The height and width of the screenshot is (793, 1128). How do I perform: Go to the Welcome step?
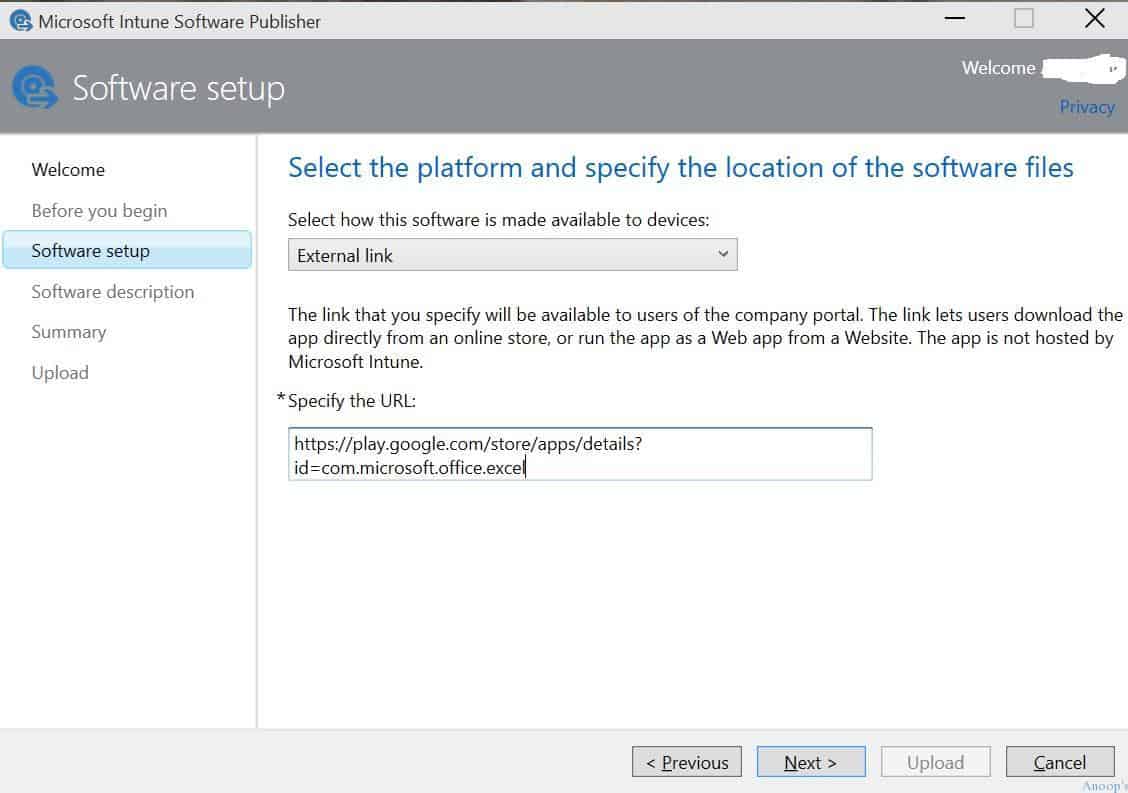[68, 170]
